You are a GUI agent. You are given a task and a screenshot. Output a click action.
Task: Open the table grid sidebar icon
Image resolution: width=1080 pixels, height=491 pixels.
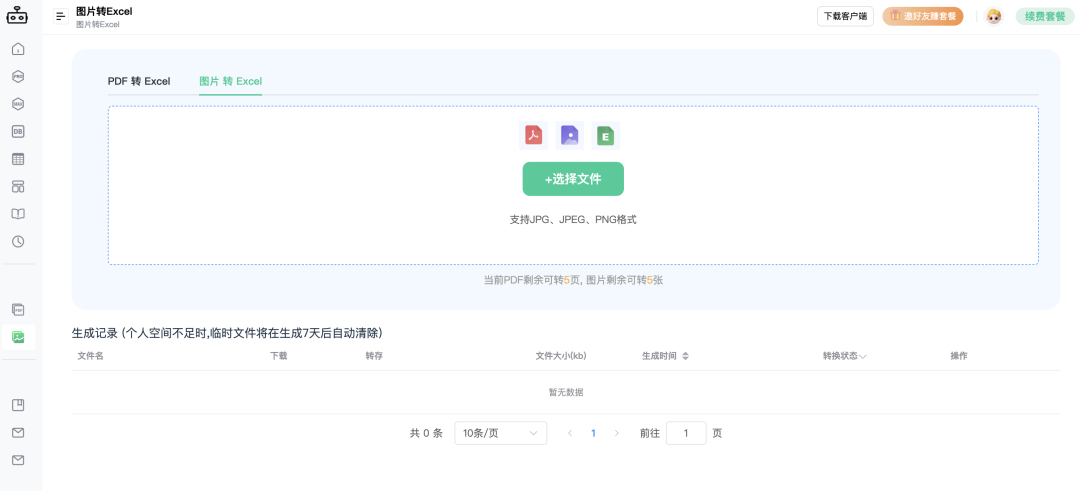18,159
